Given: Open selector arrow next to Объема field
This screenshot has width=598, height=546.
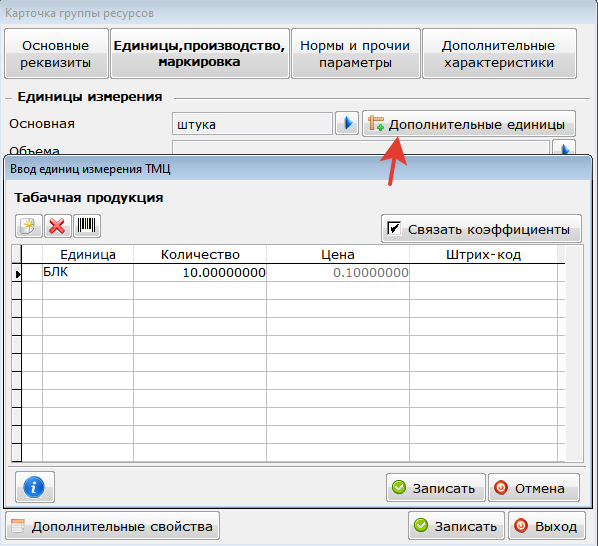Looking at the screenshot, I should click(x=564, y=148).
